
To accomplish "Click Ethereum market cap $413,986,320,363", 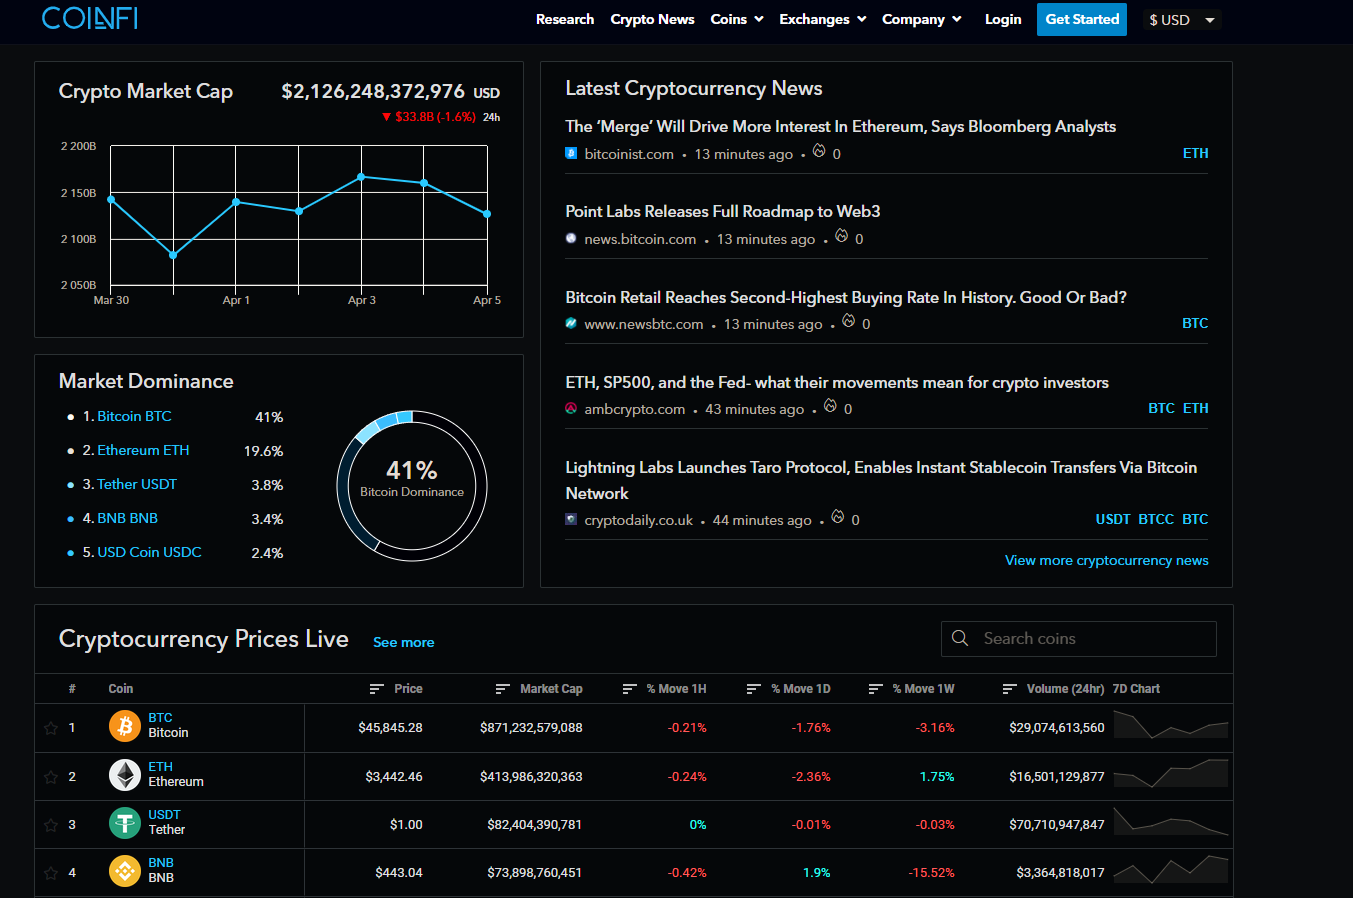I will click(x=531, y=776).
